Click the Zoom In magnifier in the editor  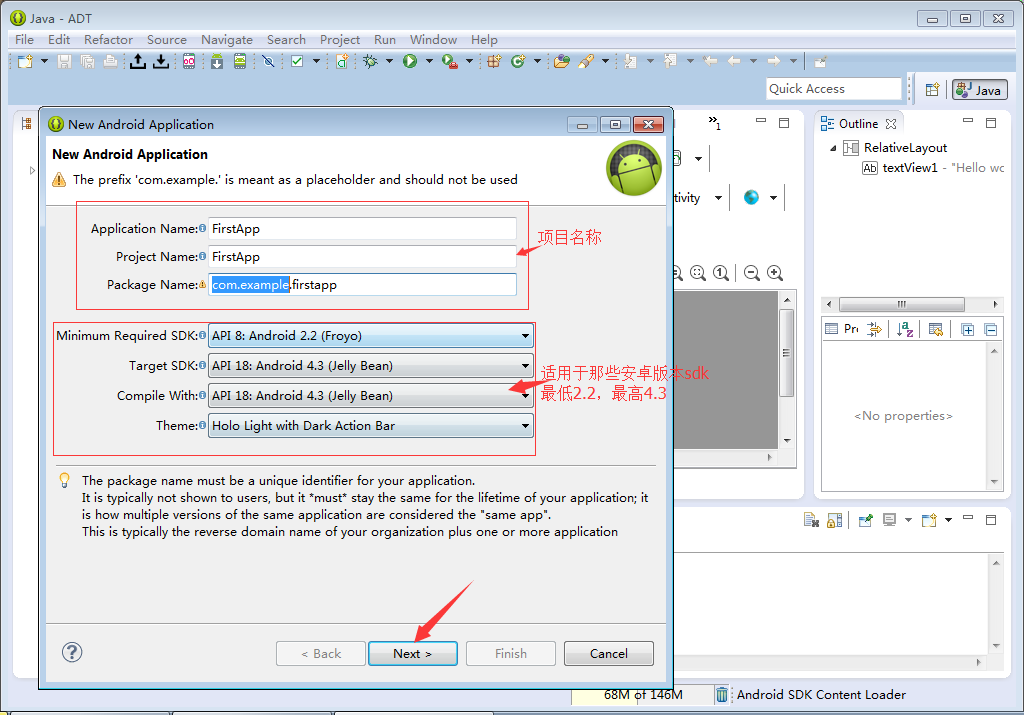click(775, 273)
